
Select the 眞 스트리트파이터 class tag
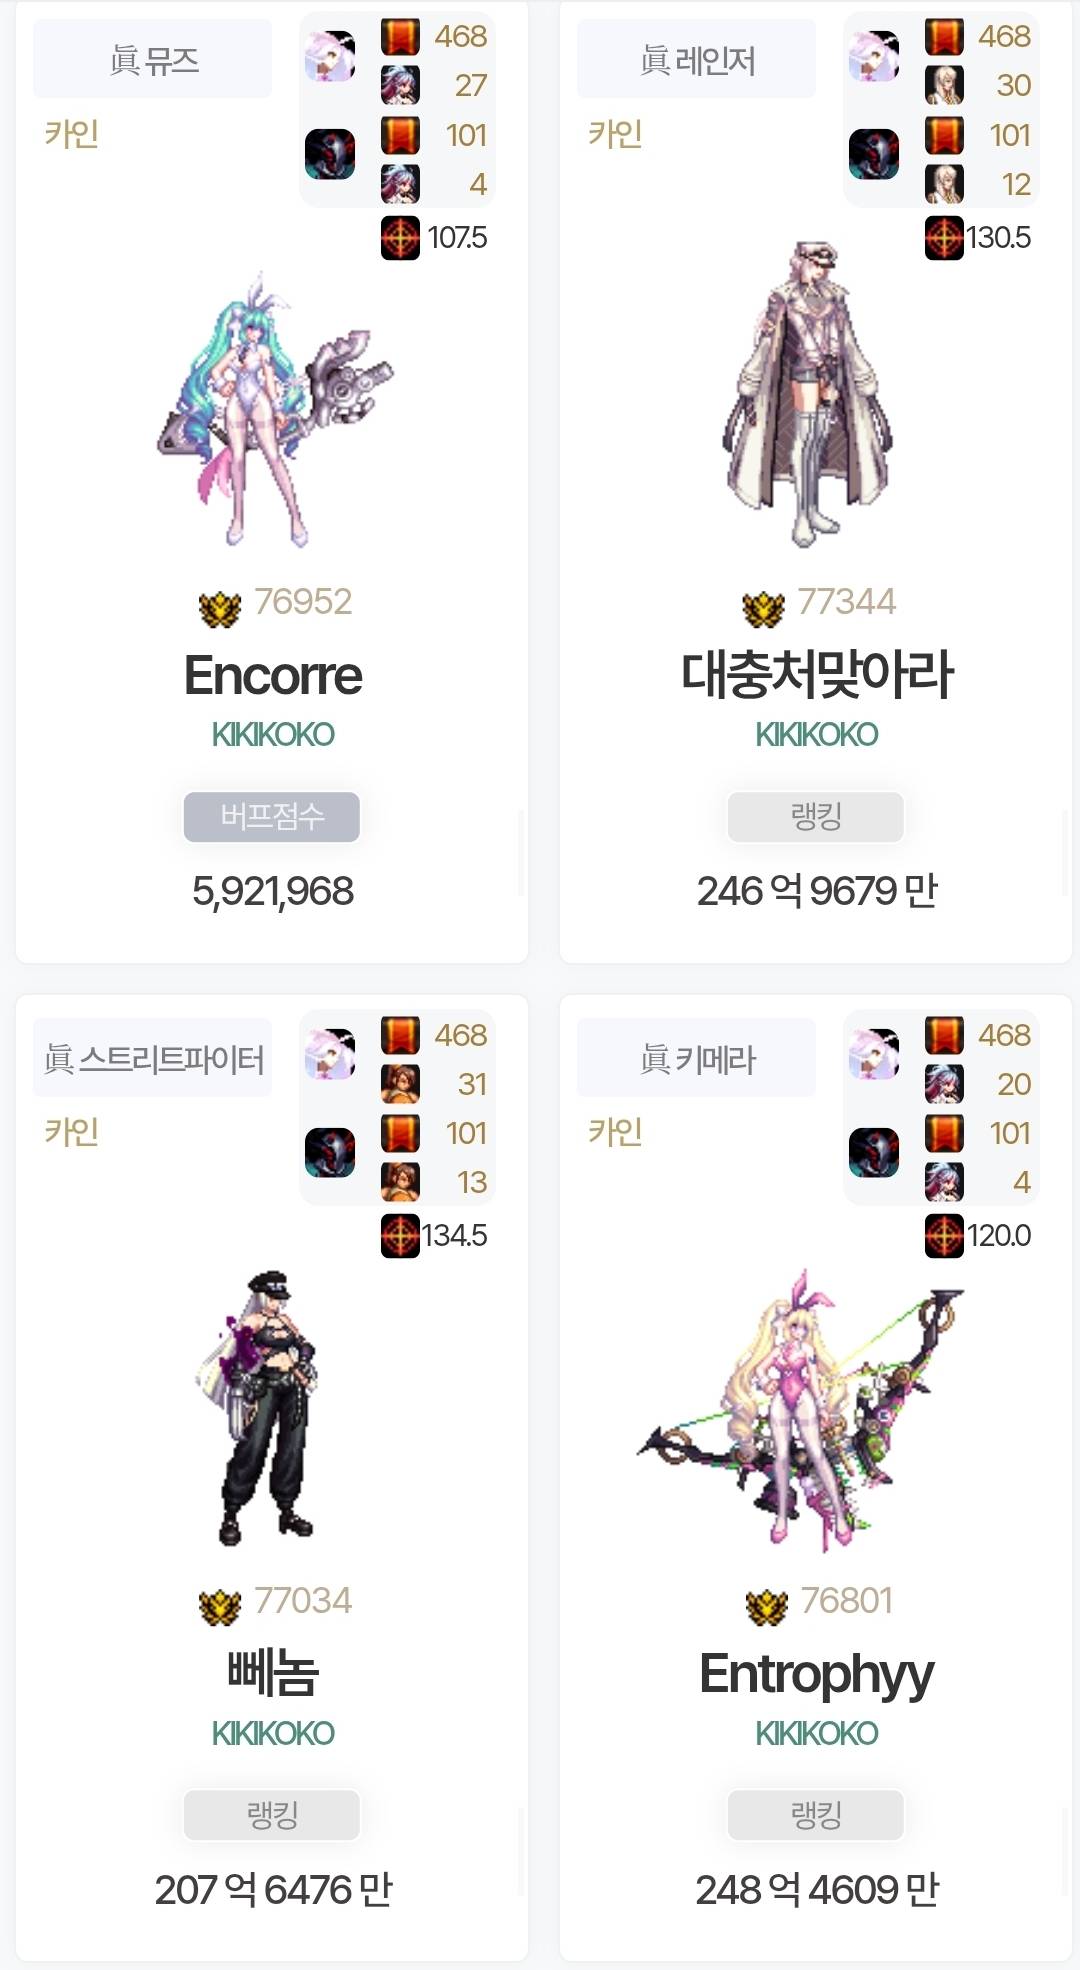pyautogui.click(x=152, y=1058)
